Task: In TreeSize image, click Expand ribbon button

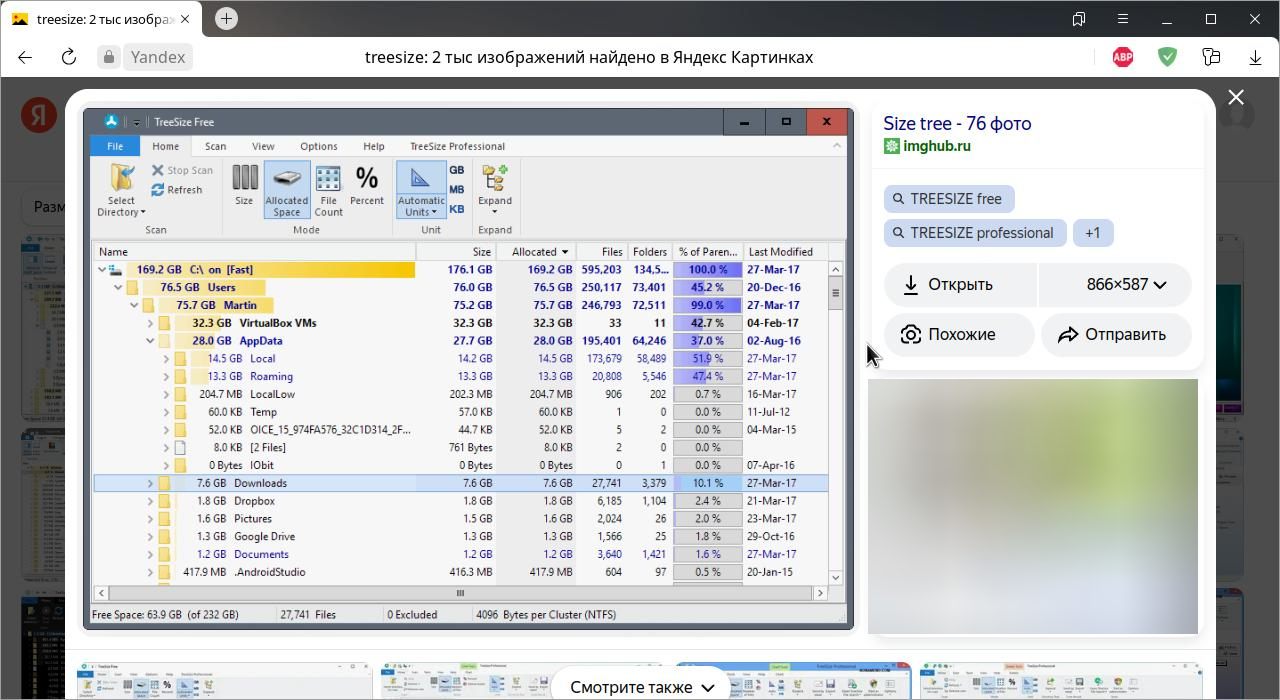Action: tap(495, 189)
